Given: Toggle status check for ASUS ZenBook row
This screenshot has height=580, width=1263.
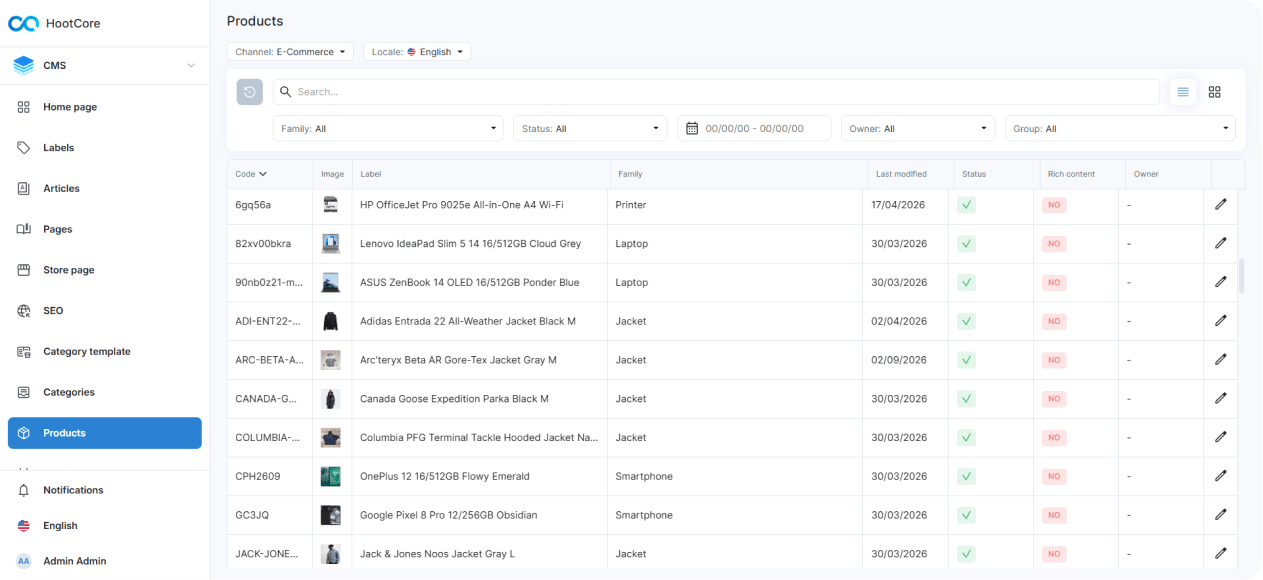Looking at the screenshot, I should click(966, 283).
